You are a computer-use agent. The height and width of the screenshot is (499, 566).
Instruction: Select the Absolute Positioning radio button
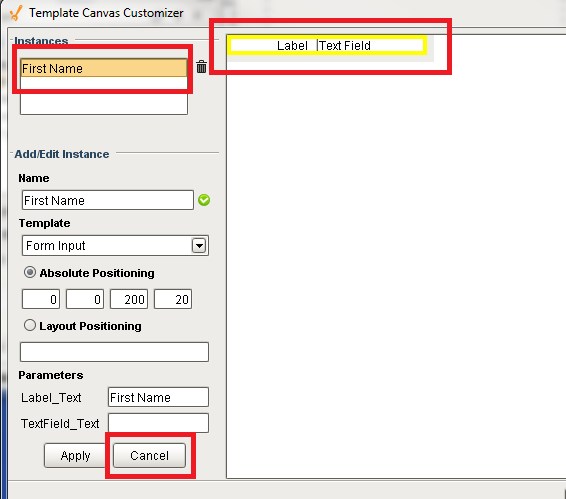(30, 272)
